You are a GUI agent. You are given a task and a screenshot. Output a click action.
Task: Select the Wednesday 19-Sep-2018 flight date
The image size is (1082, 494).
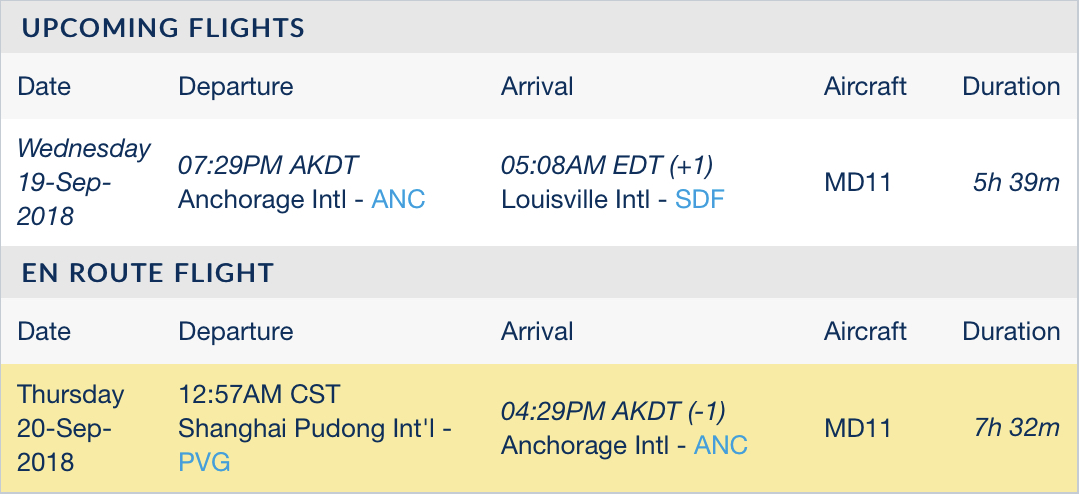tap(83, 182)
